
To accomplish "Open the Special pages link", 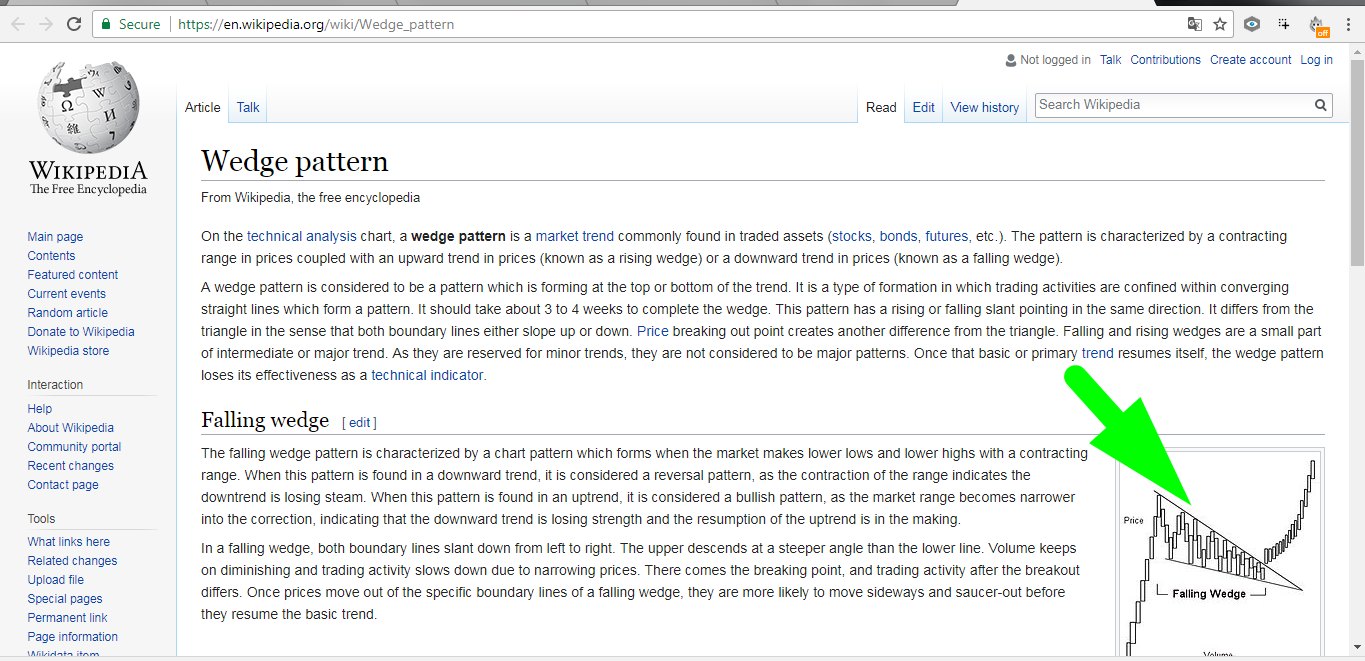I will coord(65,599).
